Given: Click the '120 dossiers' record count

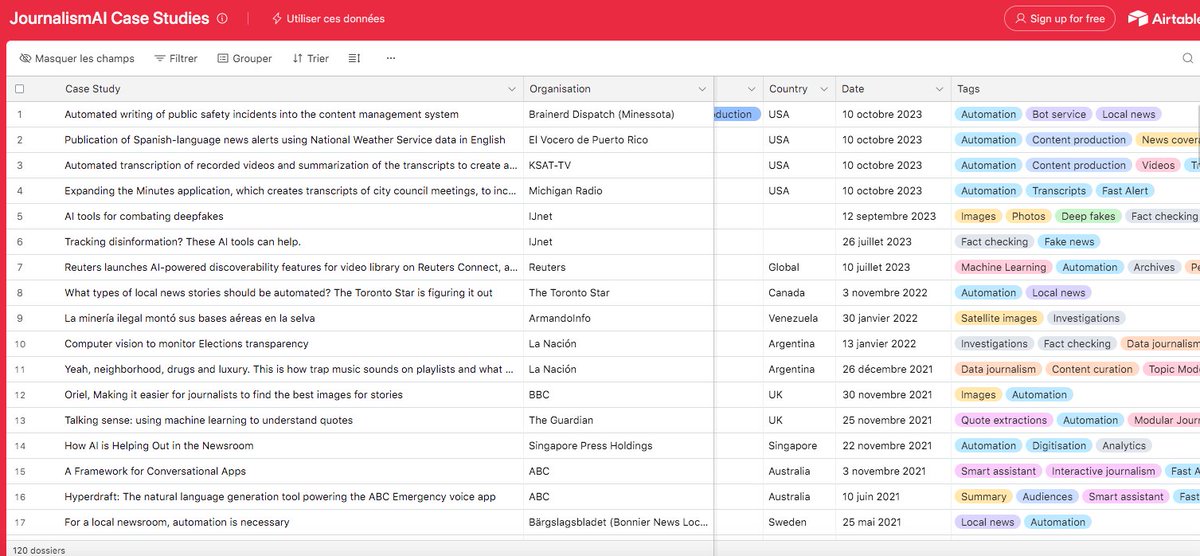Looking at the screenshot, I should (39, 550).
